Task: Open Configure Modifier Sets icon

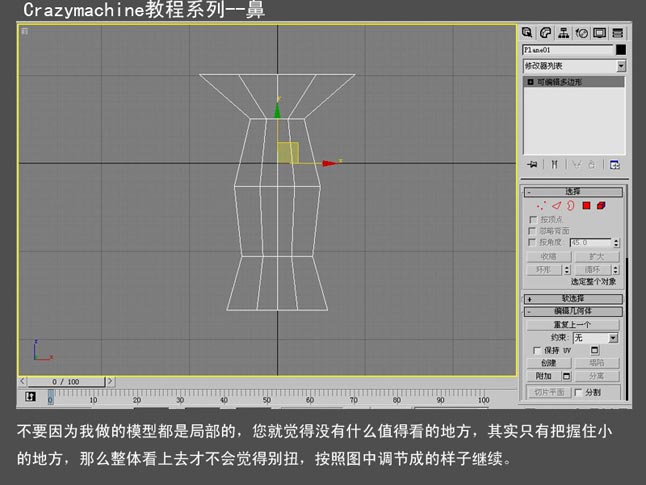Action: (x=615, y=165)
